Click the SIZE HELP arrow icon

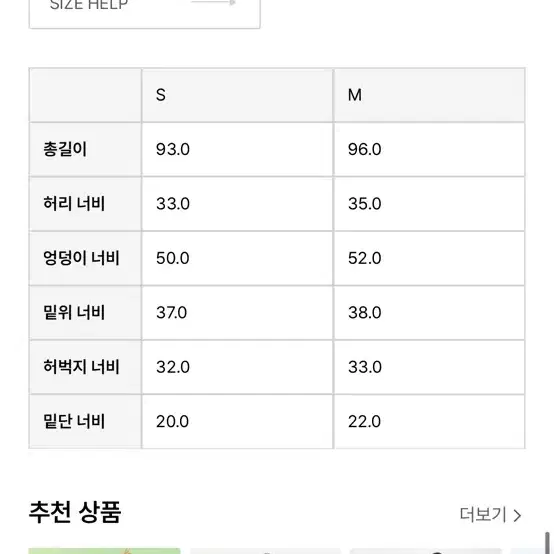pyautogui.click(x=214, y=3)
